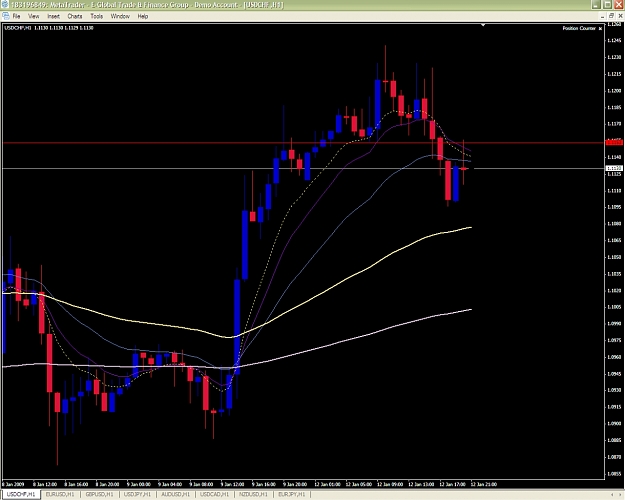The image size is (625, 500).
Task: Click the white current bid price label
Action: (613, 169)
